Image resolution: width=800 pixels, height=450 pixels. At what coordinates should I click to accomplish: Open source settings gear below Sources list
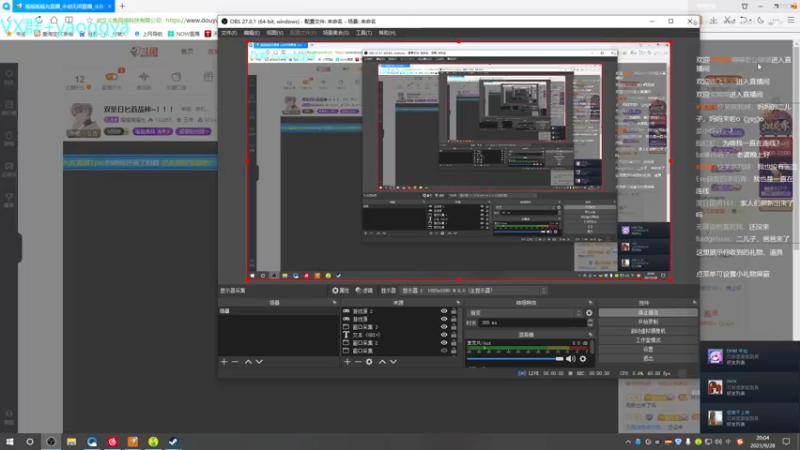tap(369, 362)
